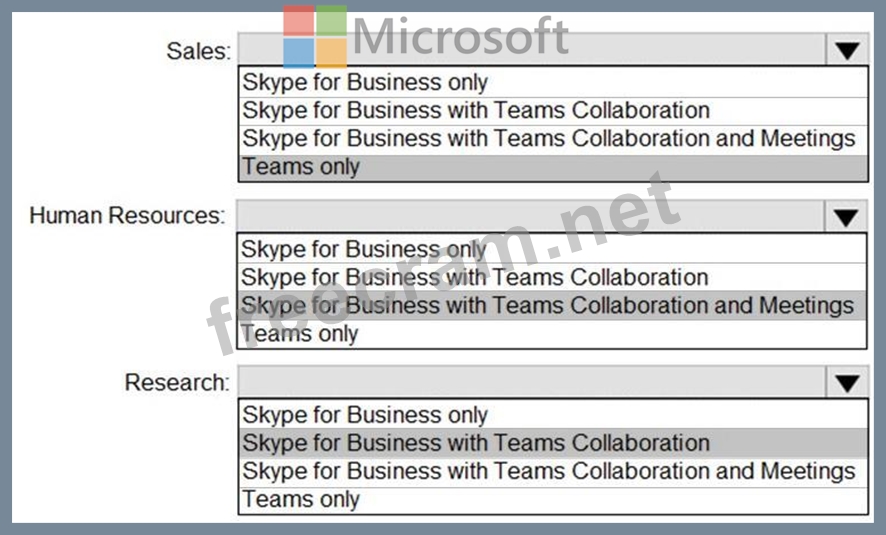Select "Teams only" in the Research list
This screenshot has width=886, height=535.
point(301,499)
